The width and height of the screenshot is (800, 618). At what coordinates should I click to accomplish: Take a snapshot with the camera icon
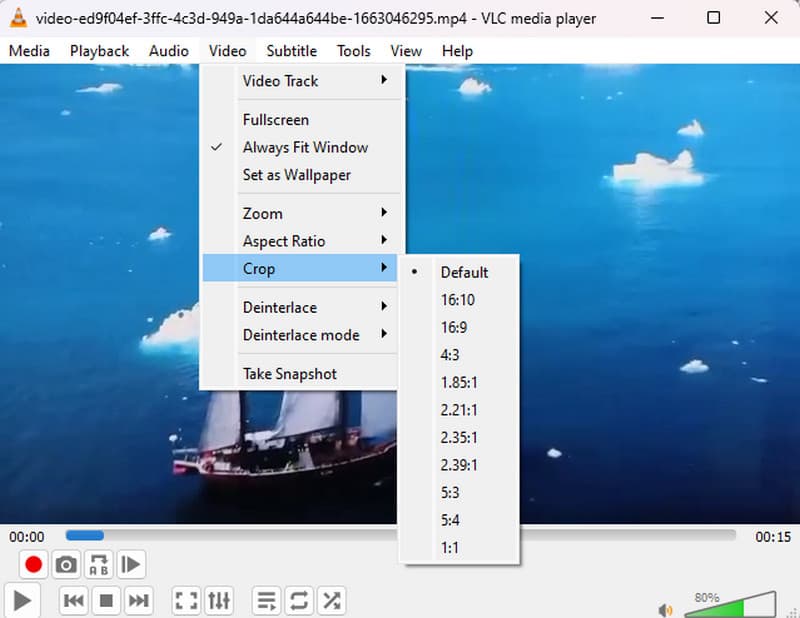coord(66,564)
